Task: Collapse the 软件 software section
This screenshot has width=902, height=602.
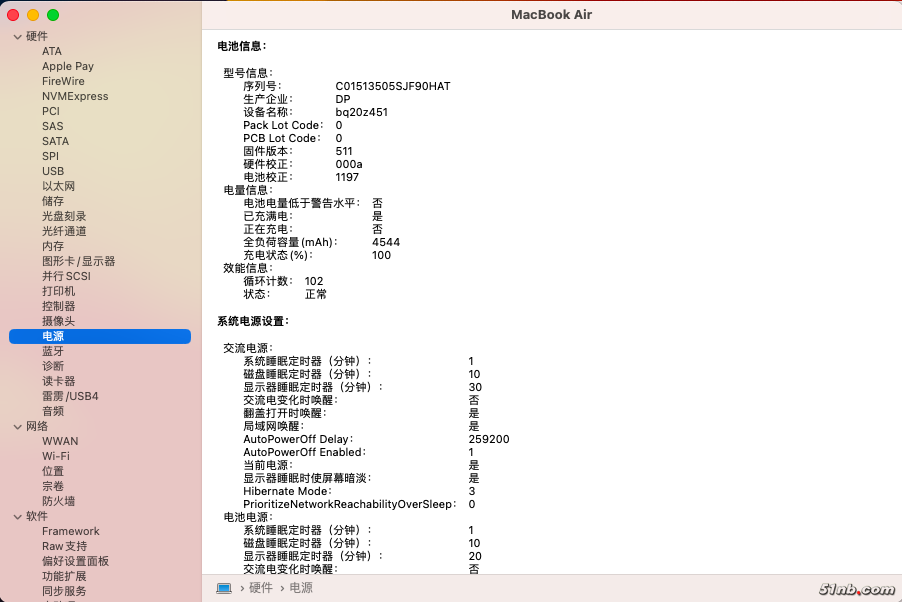Action: [x=17, y=517]
